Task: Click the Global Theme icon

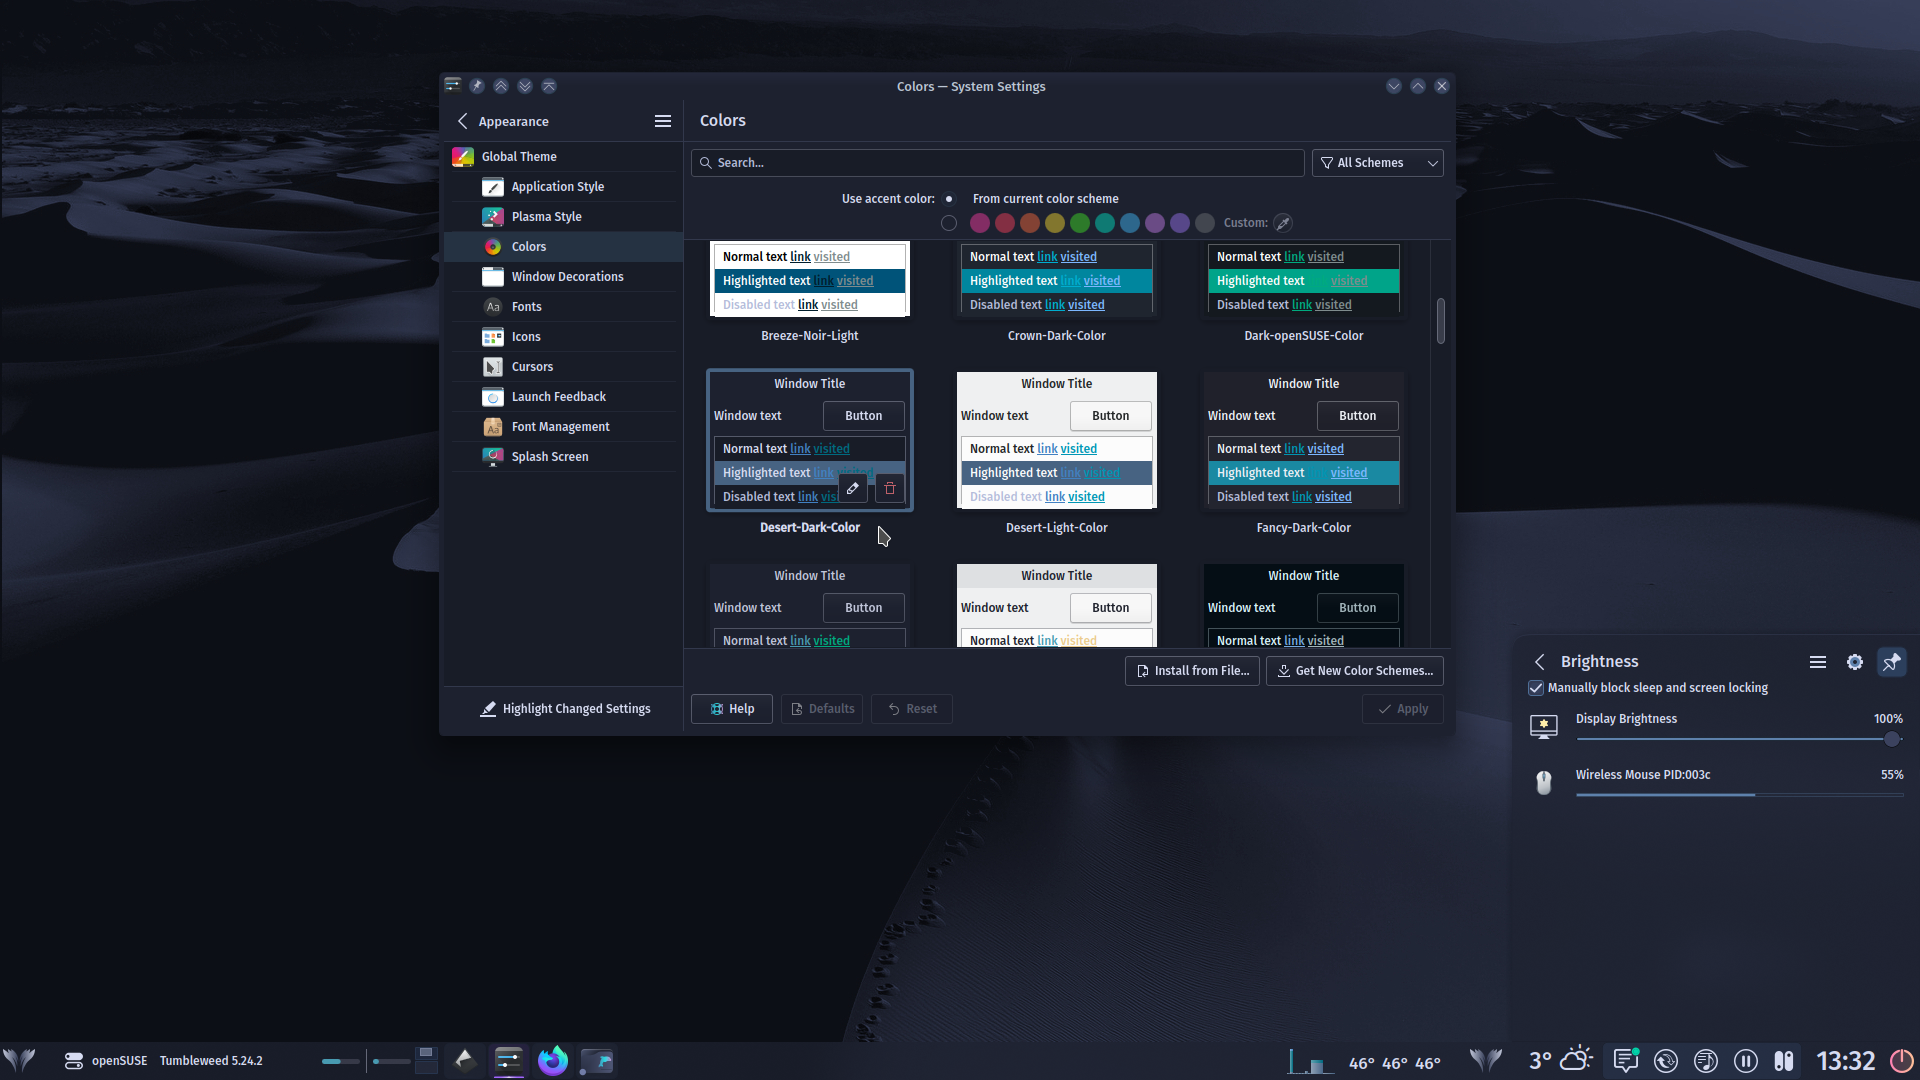Action: [x=463, y=157]
